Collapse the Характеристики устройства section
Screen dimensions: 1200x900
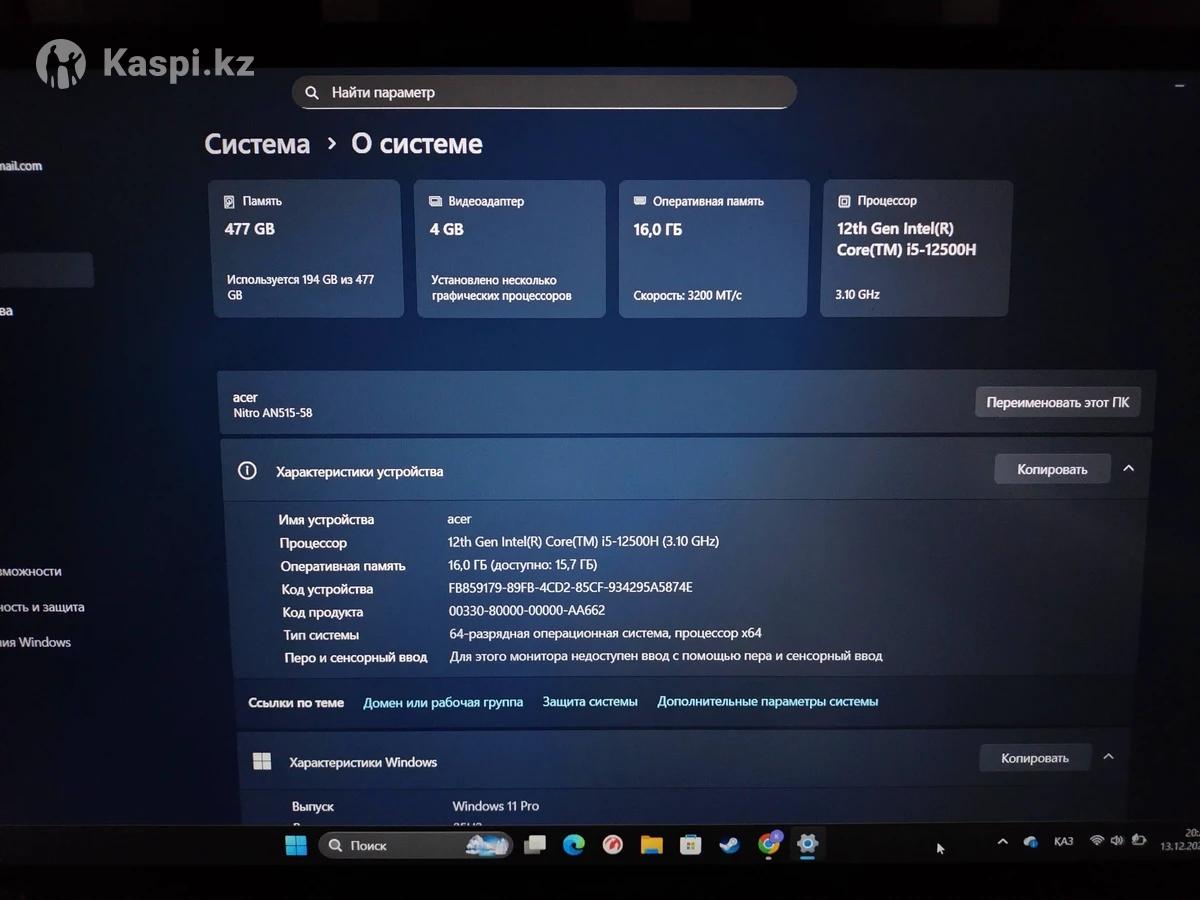click(x=1128, y=468)
